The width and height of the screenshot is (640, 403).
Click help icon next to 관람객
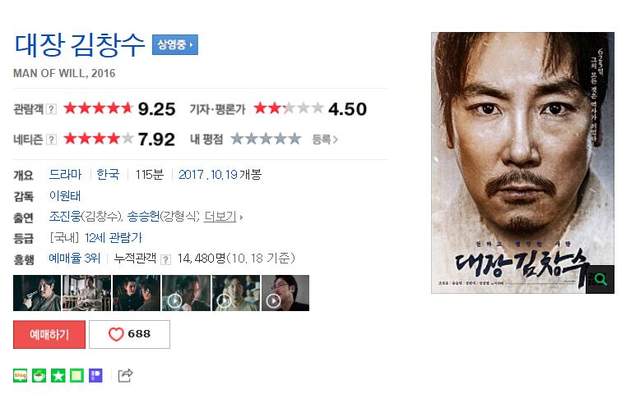[x=51, y=109]
